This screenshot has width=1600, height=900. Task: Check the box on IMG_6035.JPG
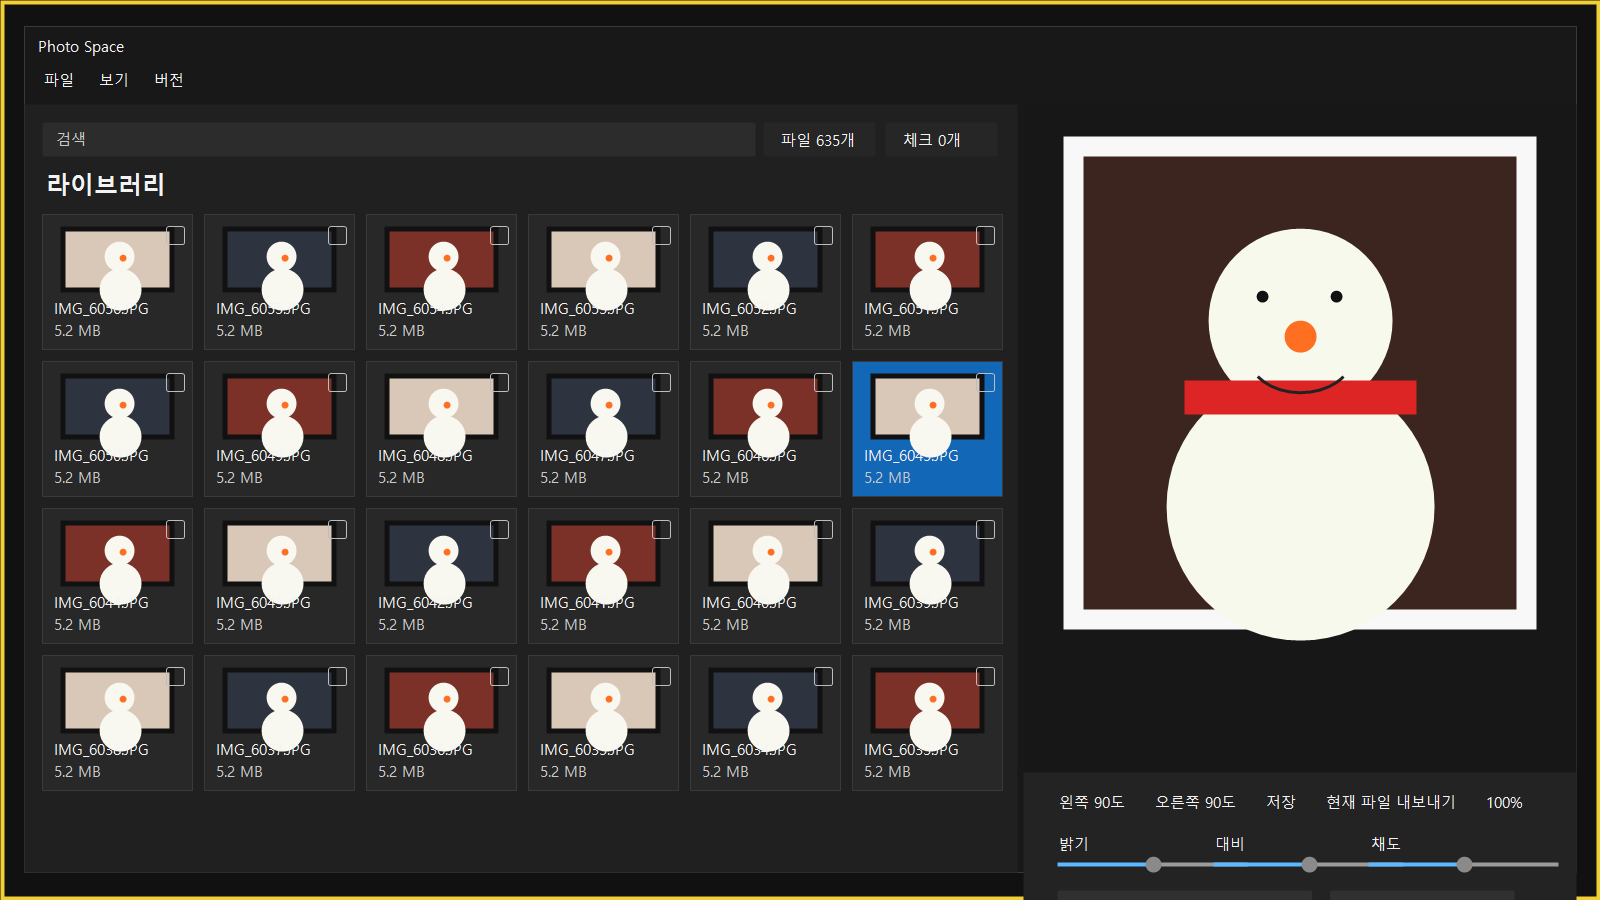coord(662,677)
